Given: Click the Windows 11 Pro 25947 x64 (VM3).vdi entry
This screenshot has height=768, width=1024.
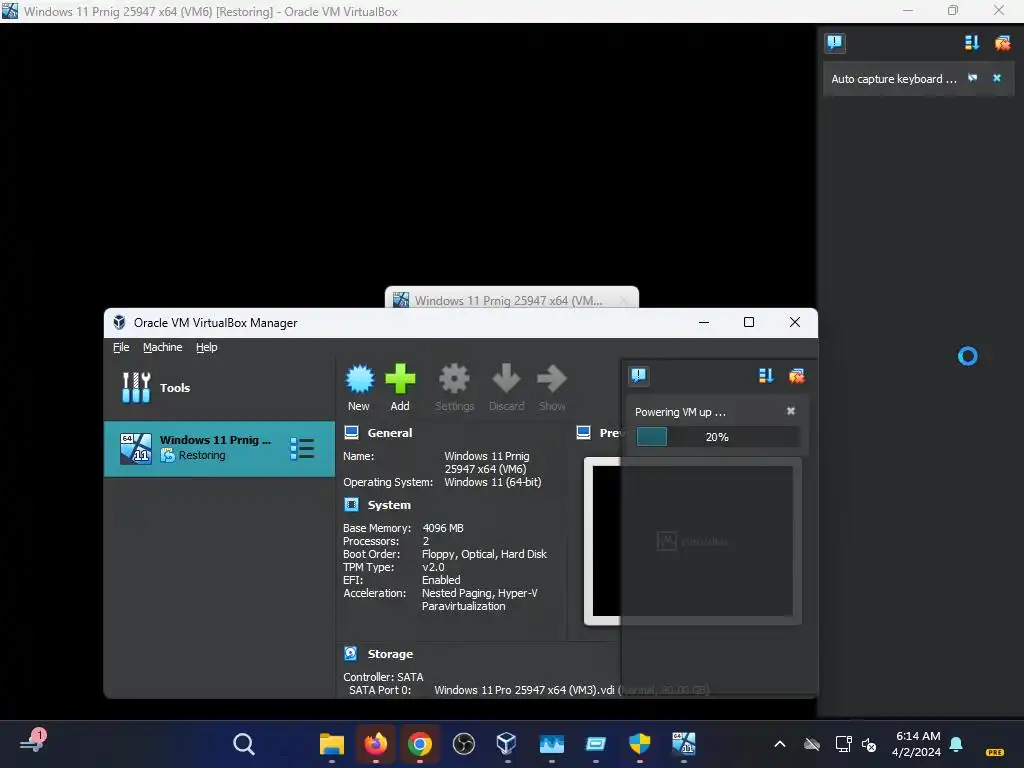Looking at the screenshot, I should pos(524,690).
